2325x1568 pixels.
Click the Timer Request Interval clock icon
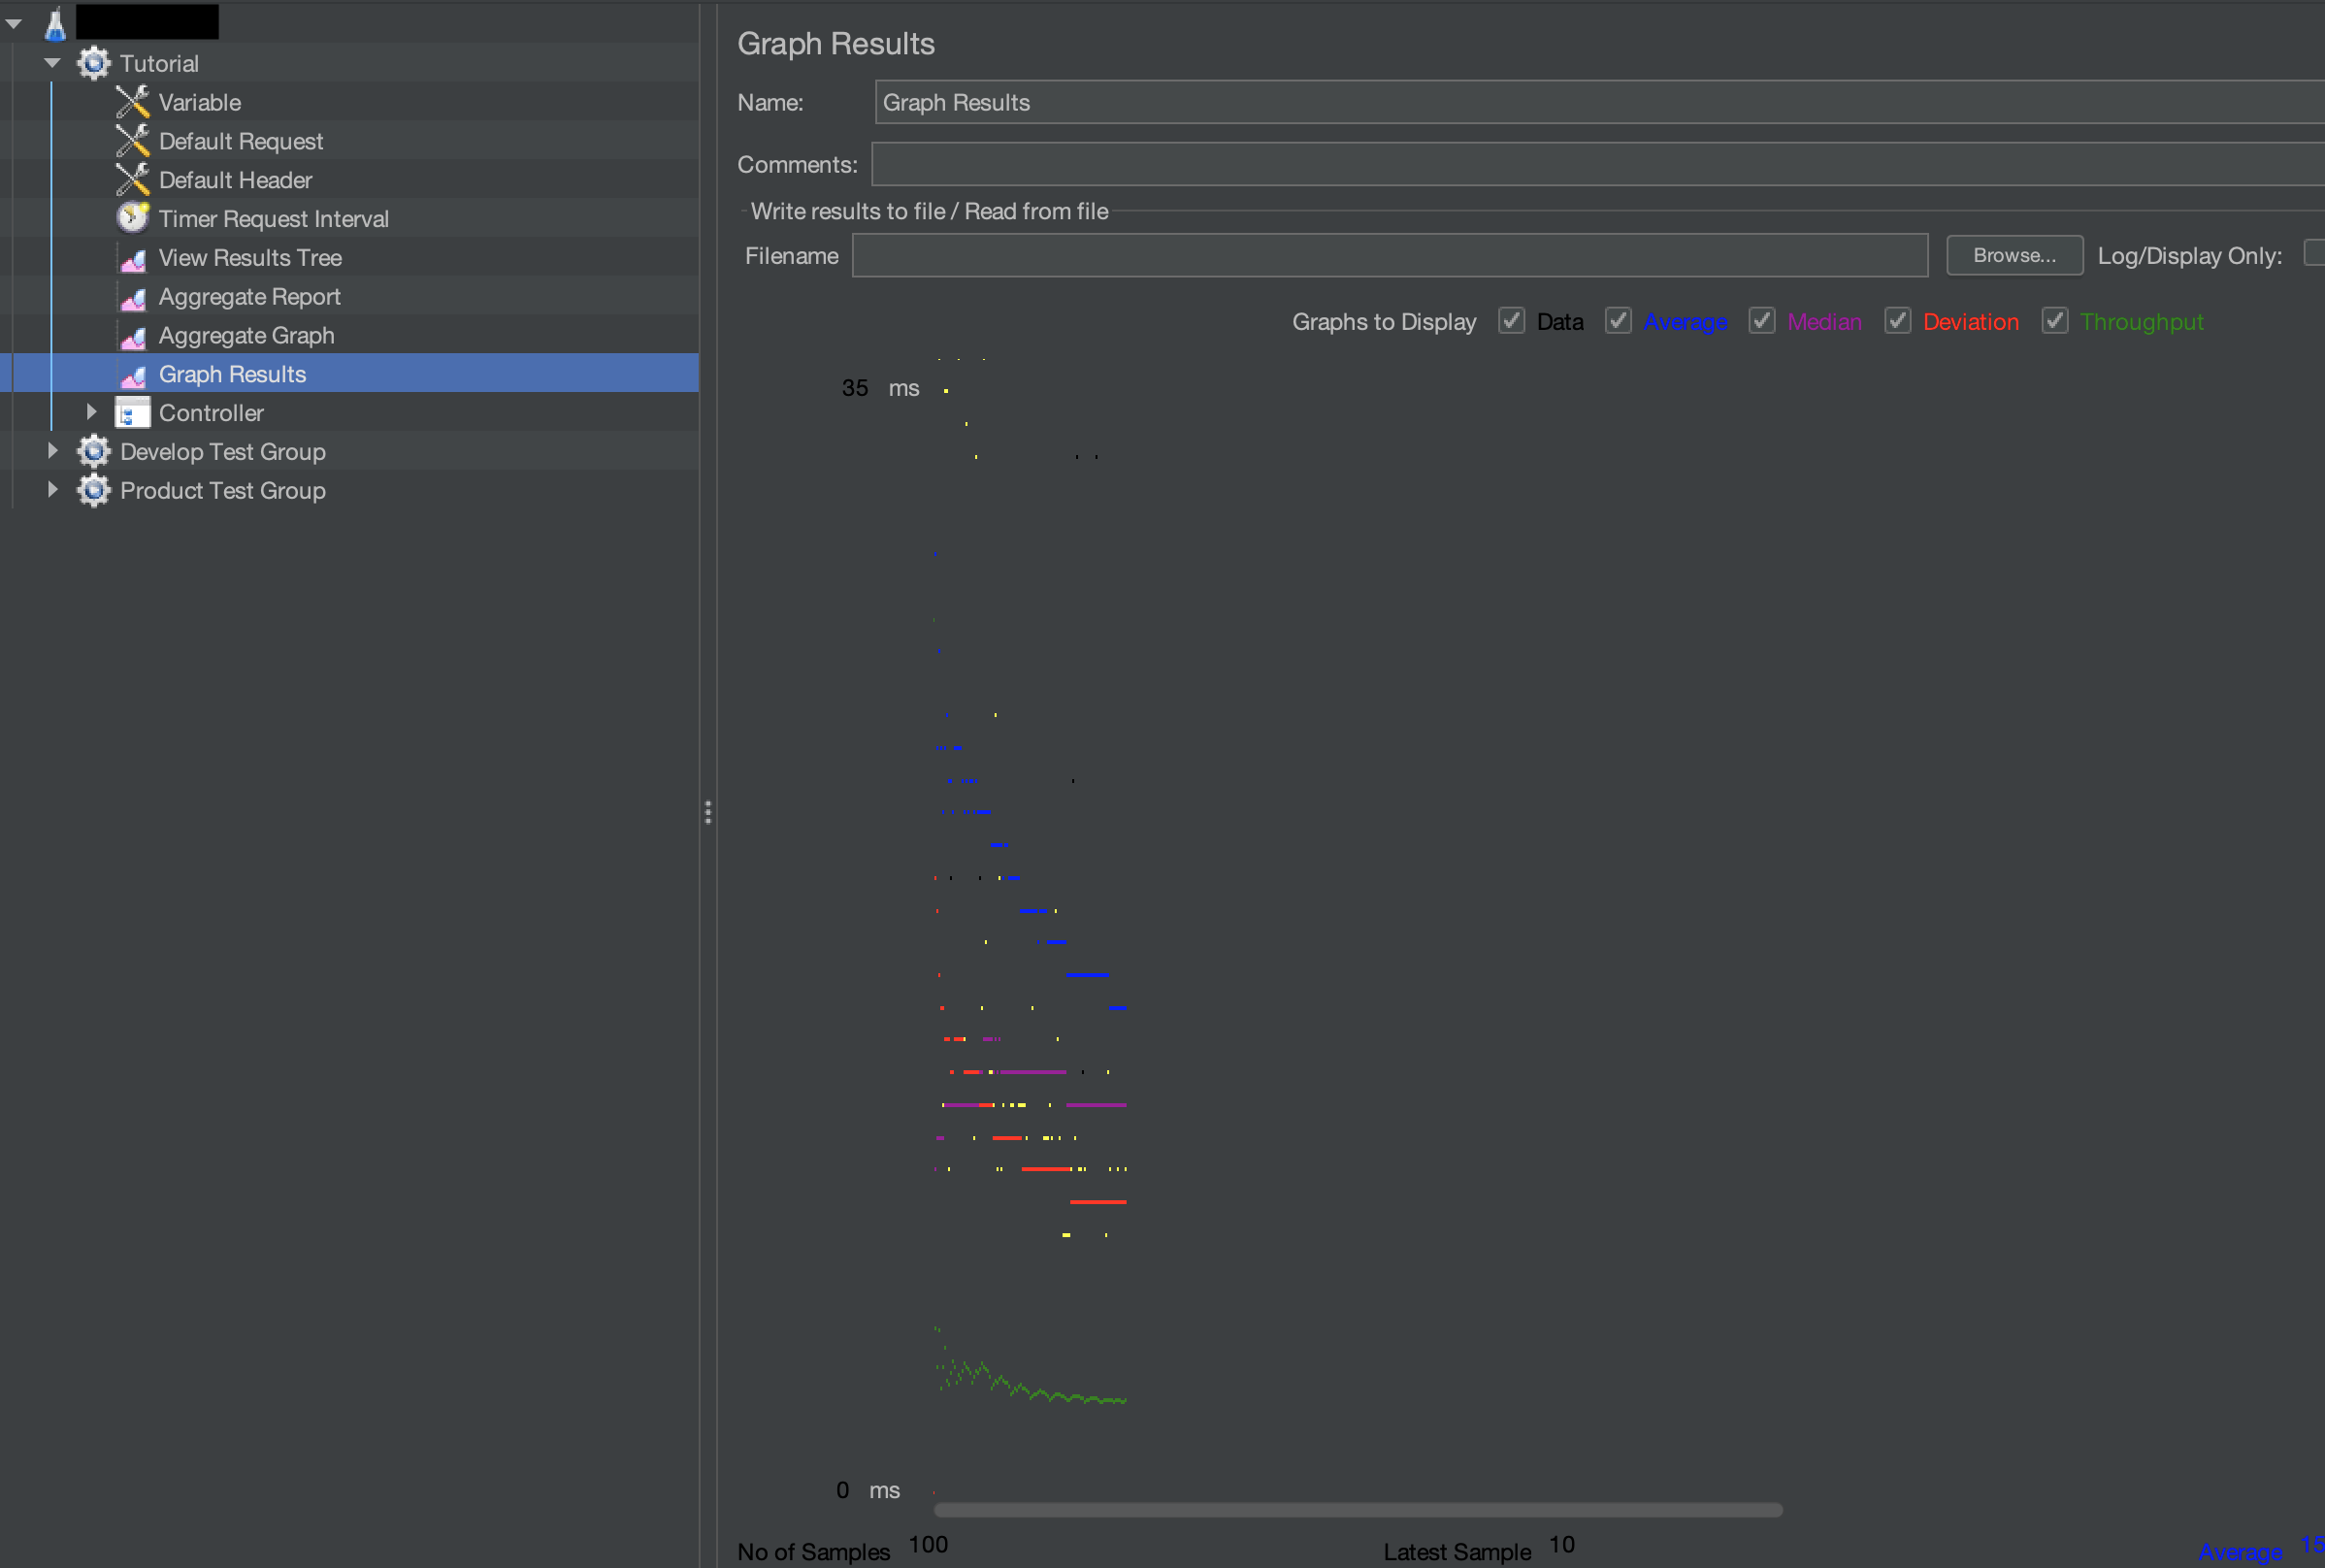[x=132, y=218]
